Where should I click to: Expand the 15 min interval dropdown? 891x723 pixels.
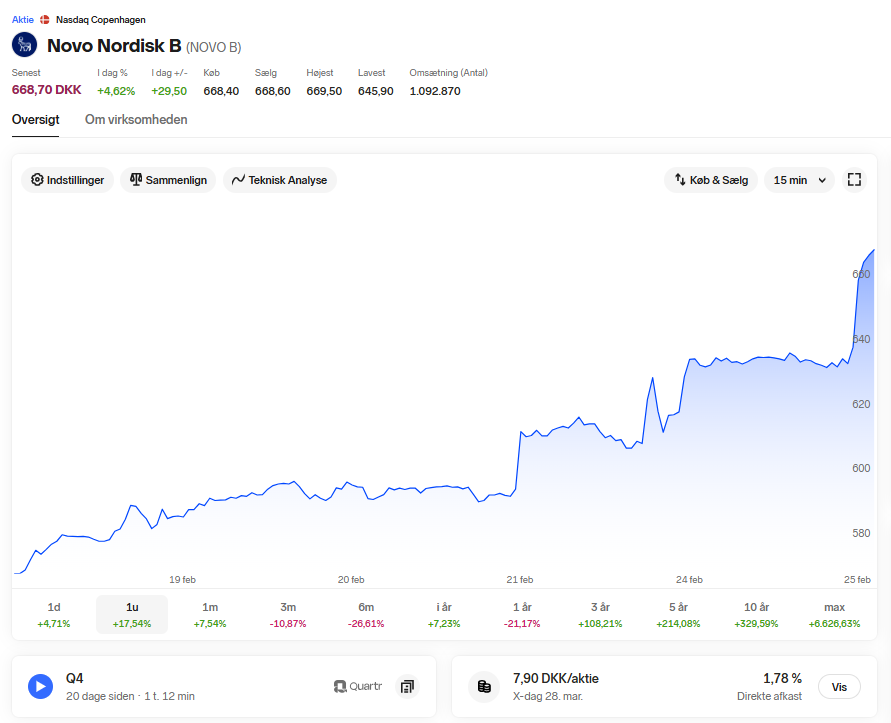pos(799,180)
